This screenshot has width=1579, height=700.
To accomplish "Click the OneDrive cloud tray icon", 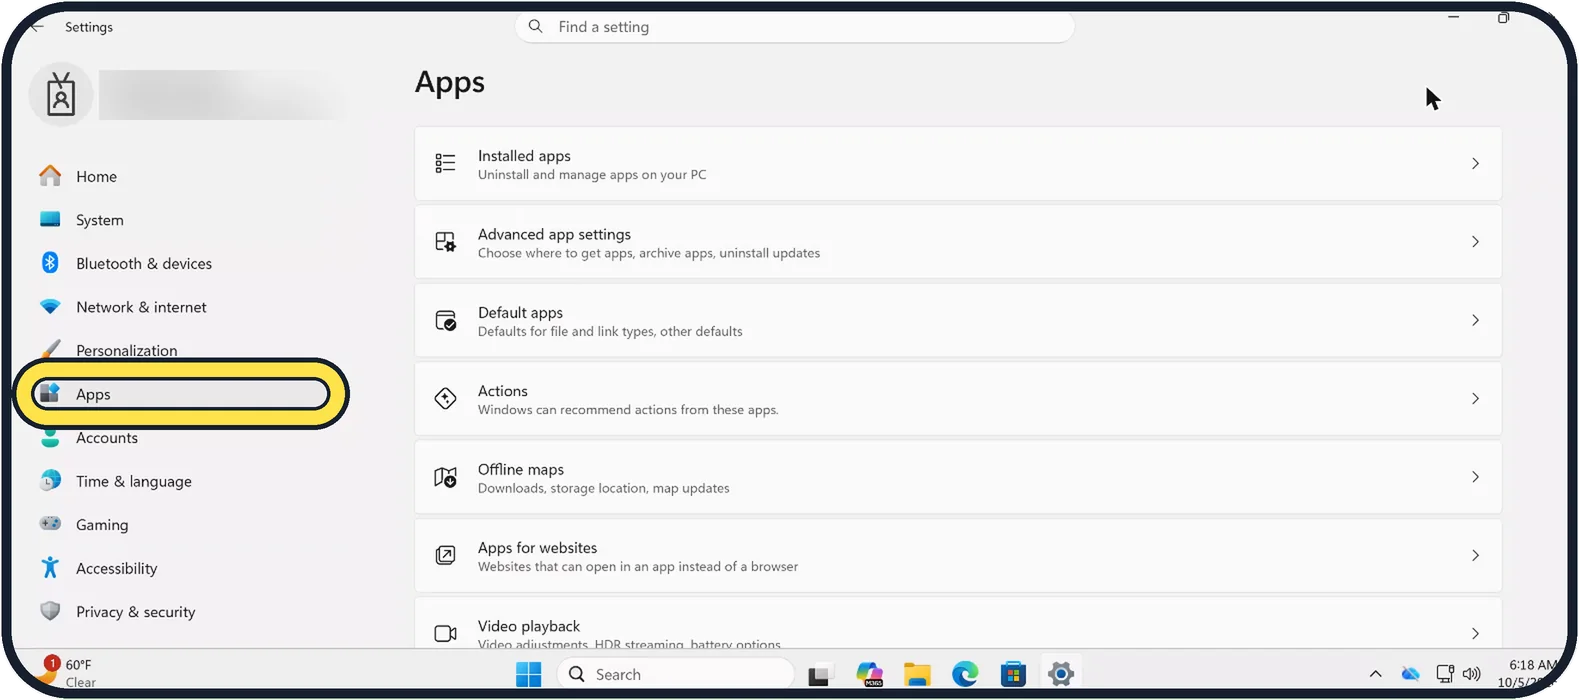I will (x=1411, y=674).
